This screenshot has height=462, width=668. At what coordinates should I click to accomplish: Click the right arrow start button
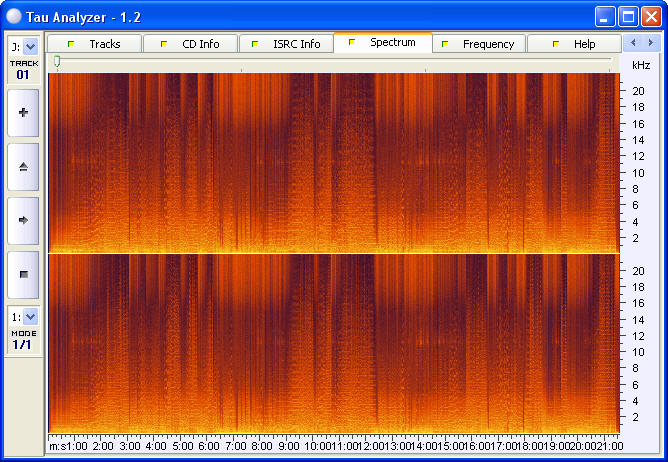(x=23, y=219)
